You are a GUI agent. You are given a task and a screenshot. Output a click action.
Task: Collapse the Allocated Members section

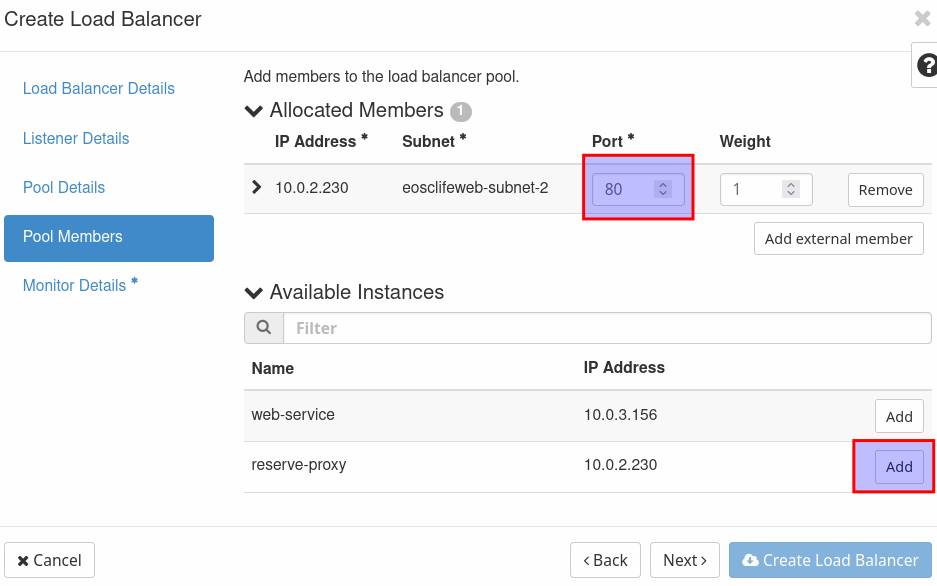[x=254, y=111]
